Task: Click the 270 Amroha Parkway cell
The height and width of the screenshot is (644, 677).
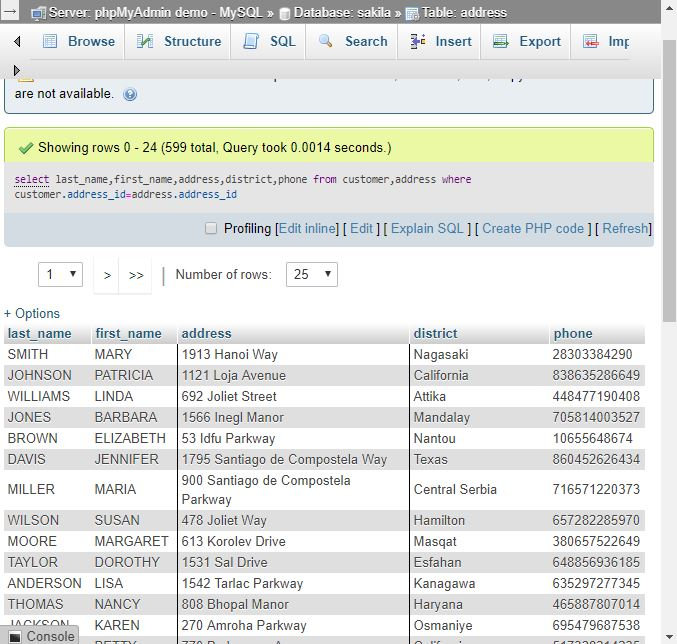Action: (x=293, y=625)
